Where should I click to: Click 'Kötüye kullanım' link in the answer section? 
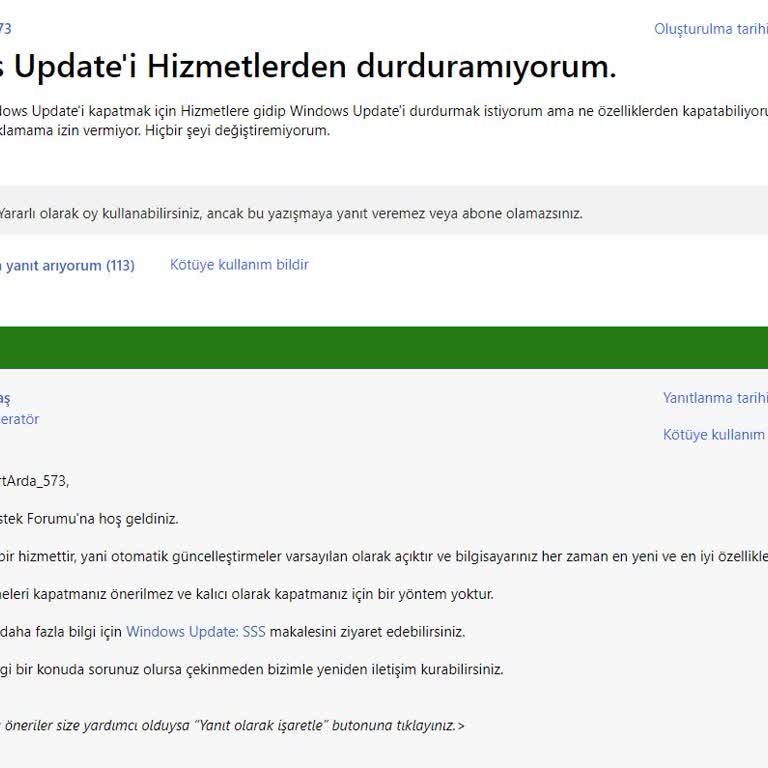[x=715, y=434]
